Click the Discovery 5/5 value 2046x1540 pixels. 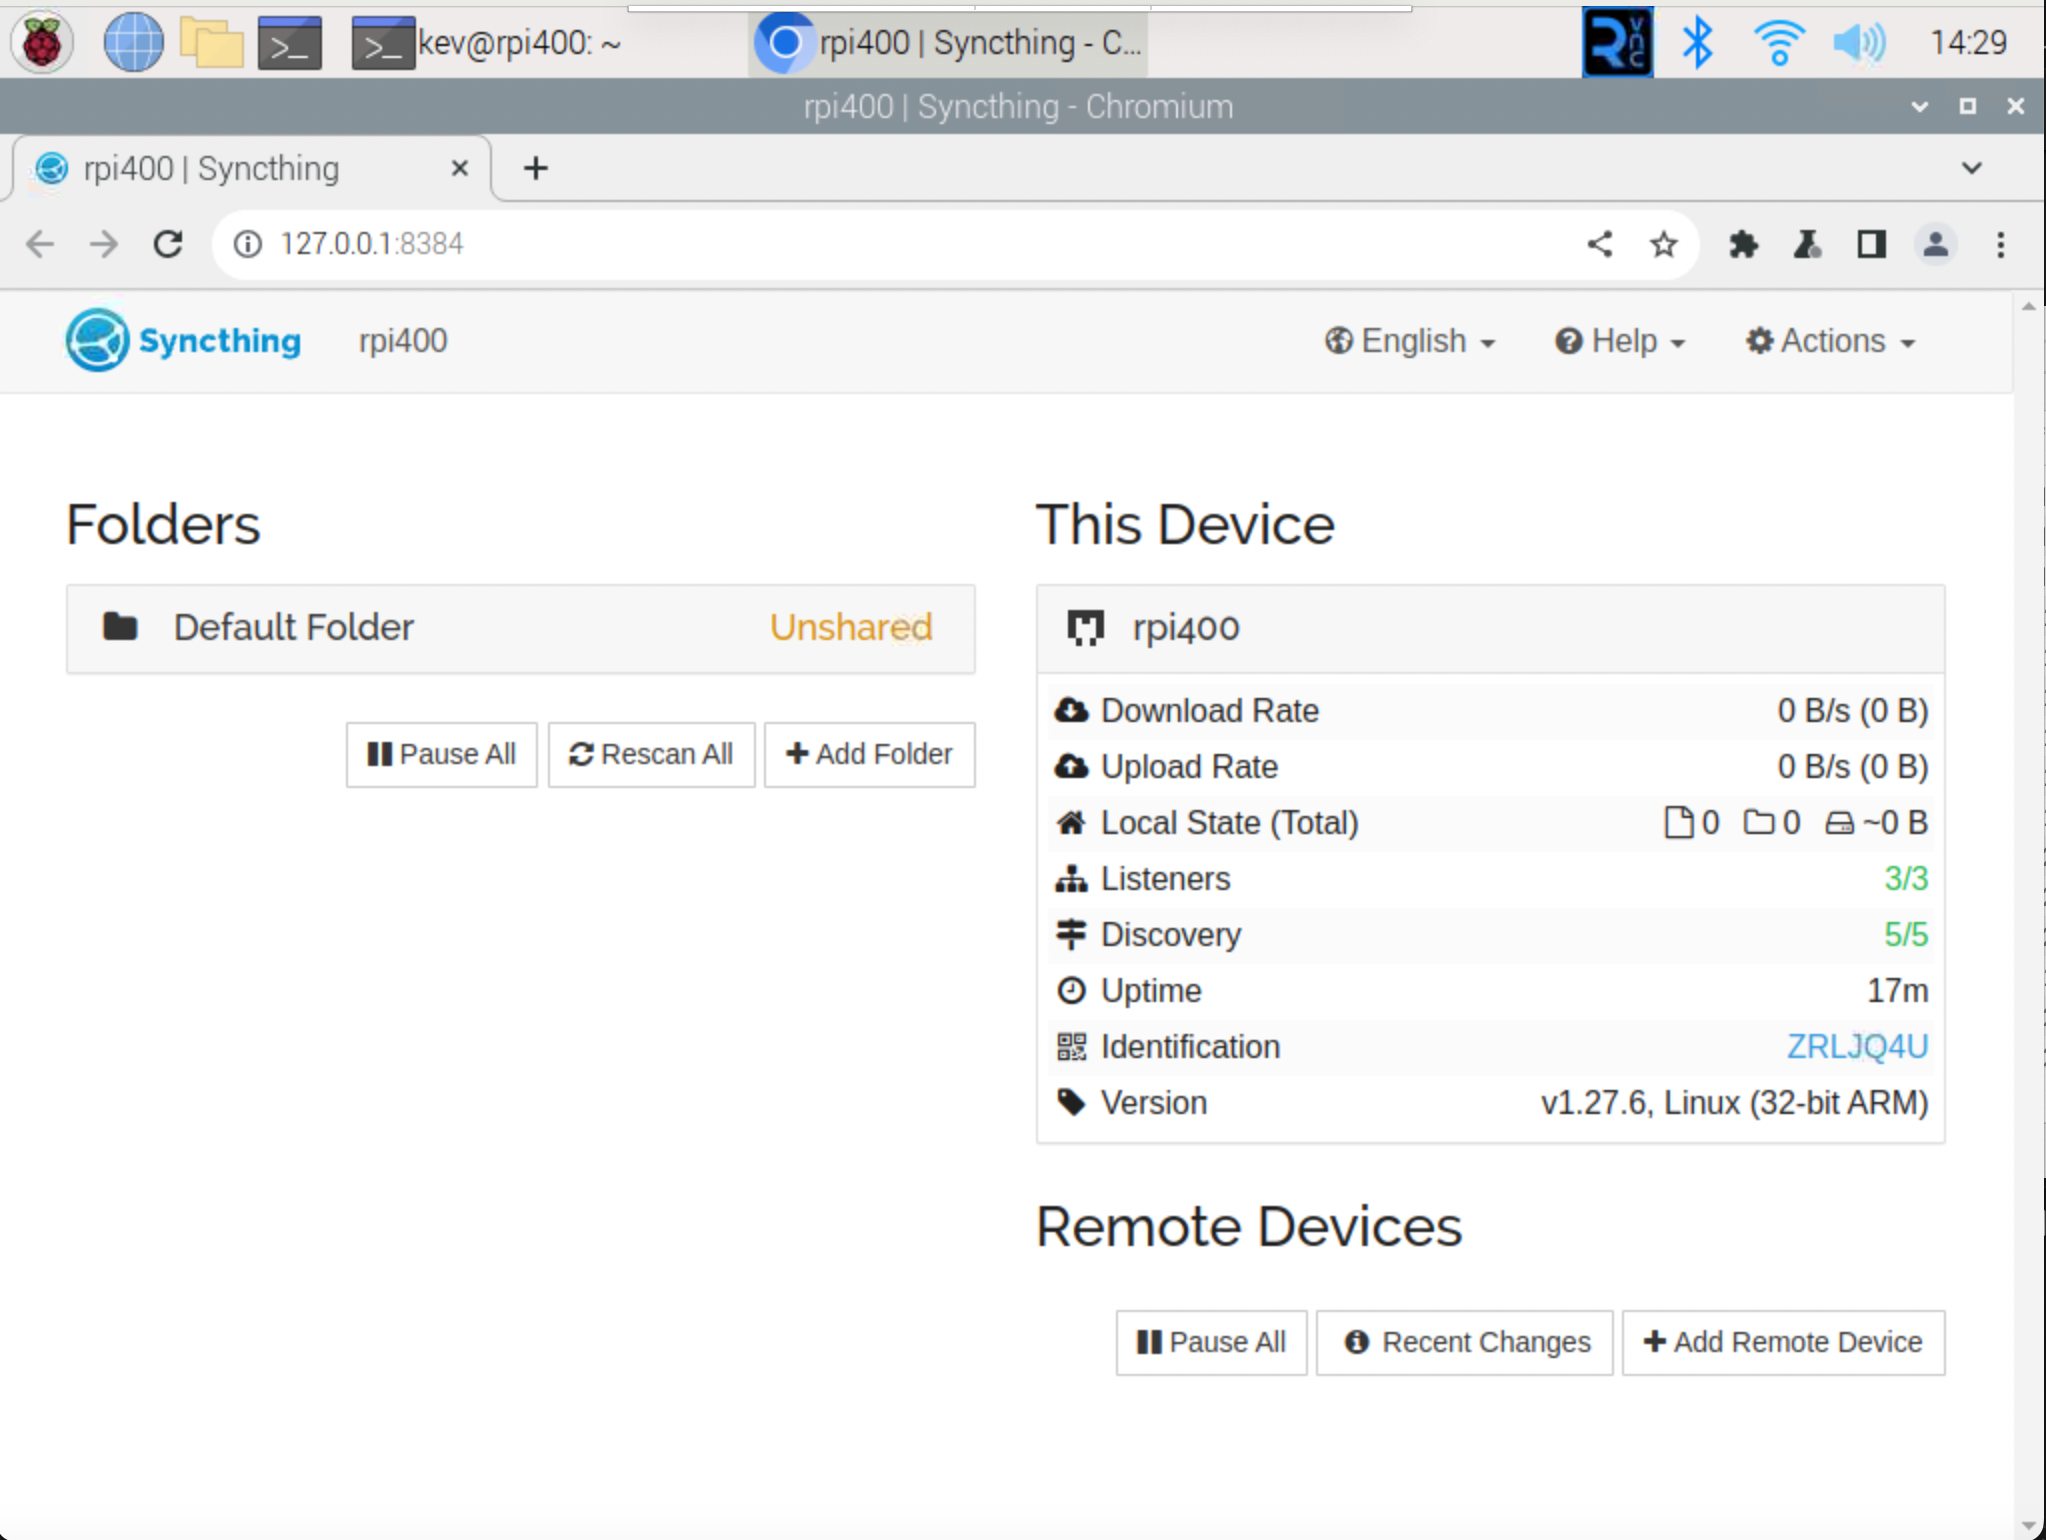click(x=1906, y=934)
